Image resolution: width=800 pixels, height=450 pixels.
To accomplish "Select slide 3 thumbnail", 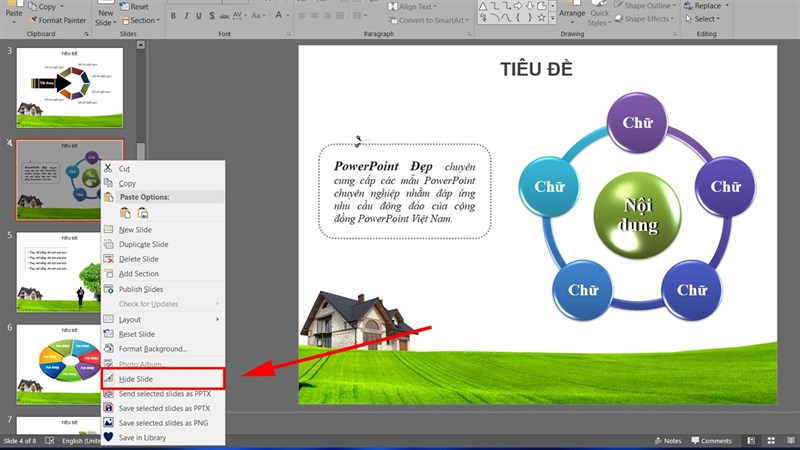I will (69, 88).
